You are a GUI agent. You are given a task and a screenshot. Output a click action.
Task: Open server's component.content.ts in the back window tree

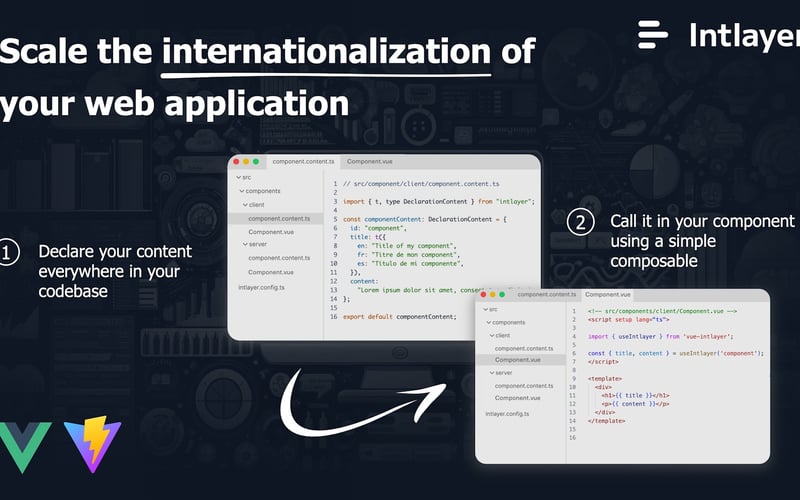[x=279, y=258]
